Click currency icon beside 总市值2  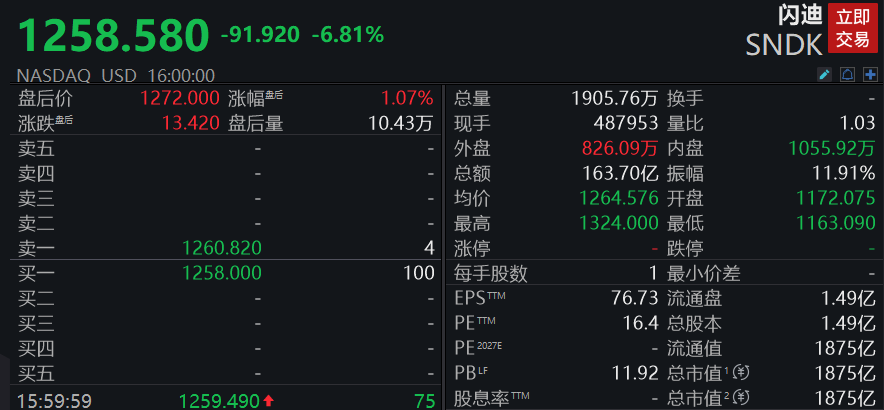pyautogui.click(x=742, y=397)
